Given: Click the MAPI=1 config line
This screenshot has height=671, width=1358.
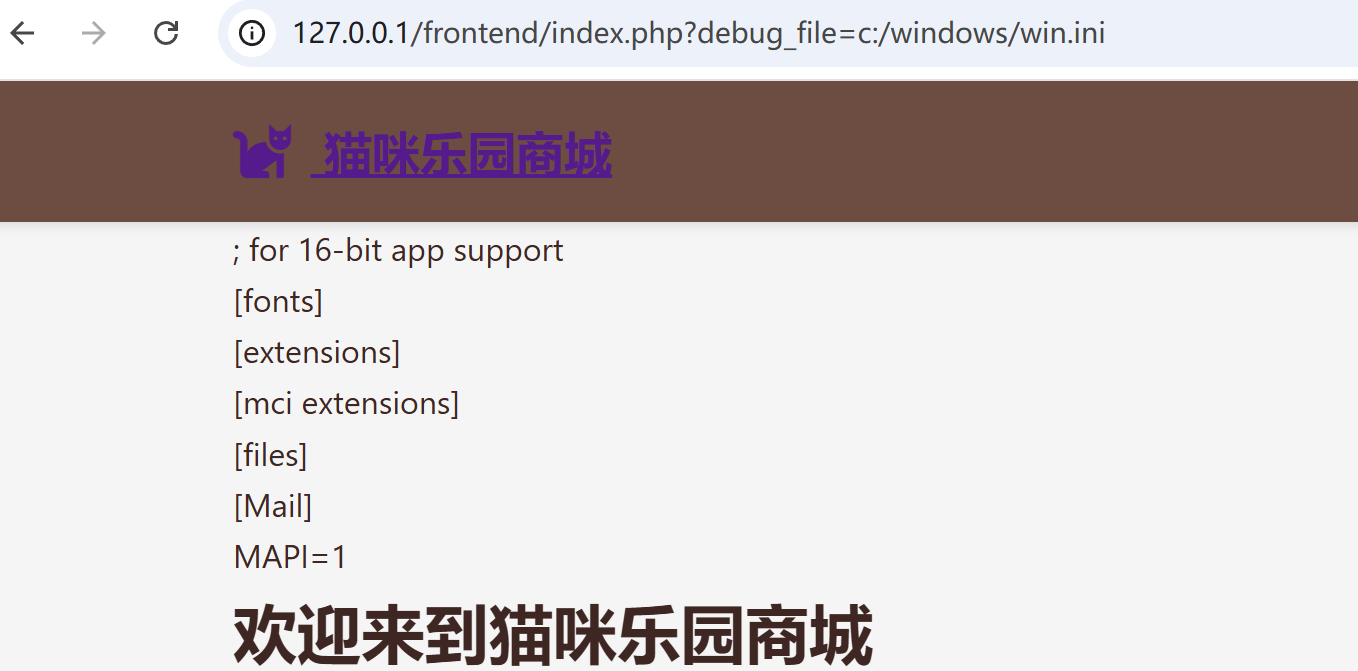Looking at the screenshot, I should click(x=290, y=557).
